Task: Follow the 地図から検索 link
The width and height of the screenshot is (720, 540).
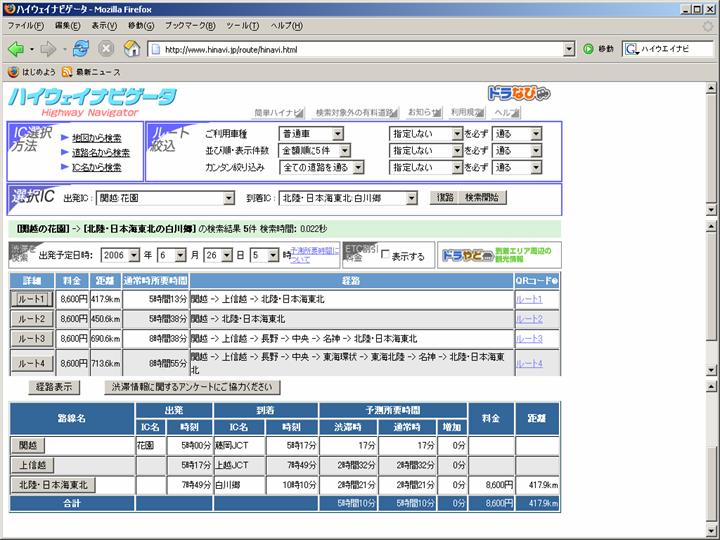Action: click(96, 138)
